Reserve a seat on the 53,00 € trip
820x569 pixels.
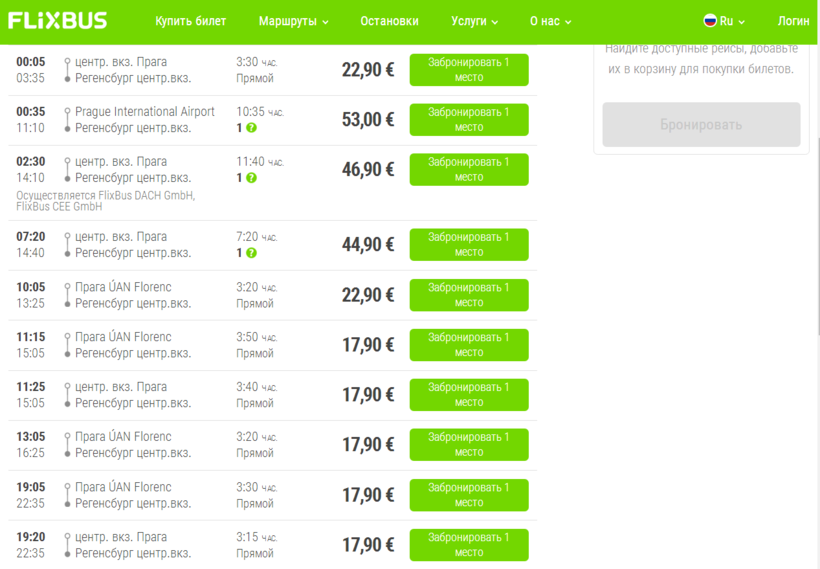(x=468, y=120)
